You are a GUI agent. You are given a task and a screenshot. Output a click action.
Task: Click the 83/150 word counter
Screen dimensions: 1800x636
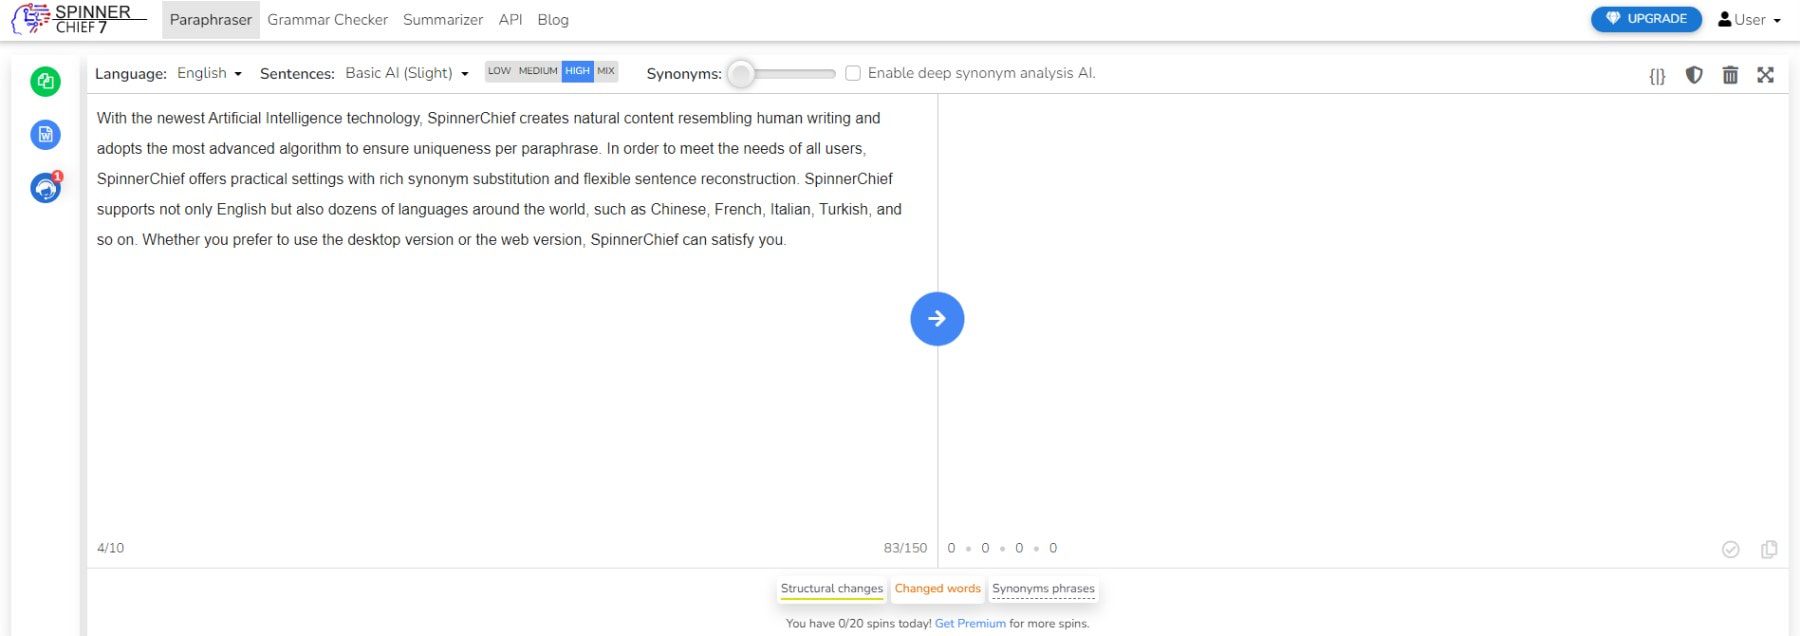pos(905,548)
